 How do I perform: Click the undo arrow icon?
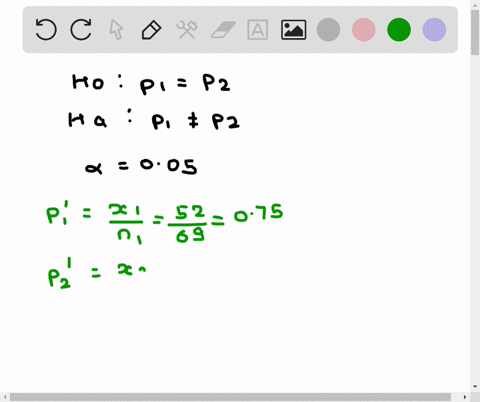coord(46,30)
